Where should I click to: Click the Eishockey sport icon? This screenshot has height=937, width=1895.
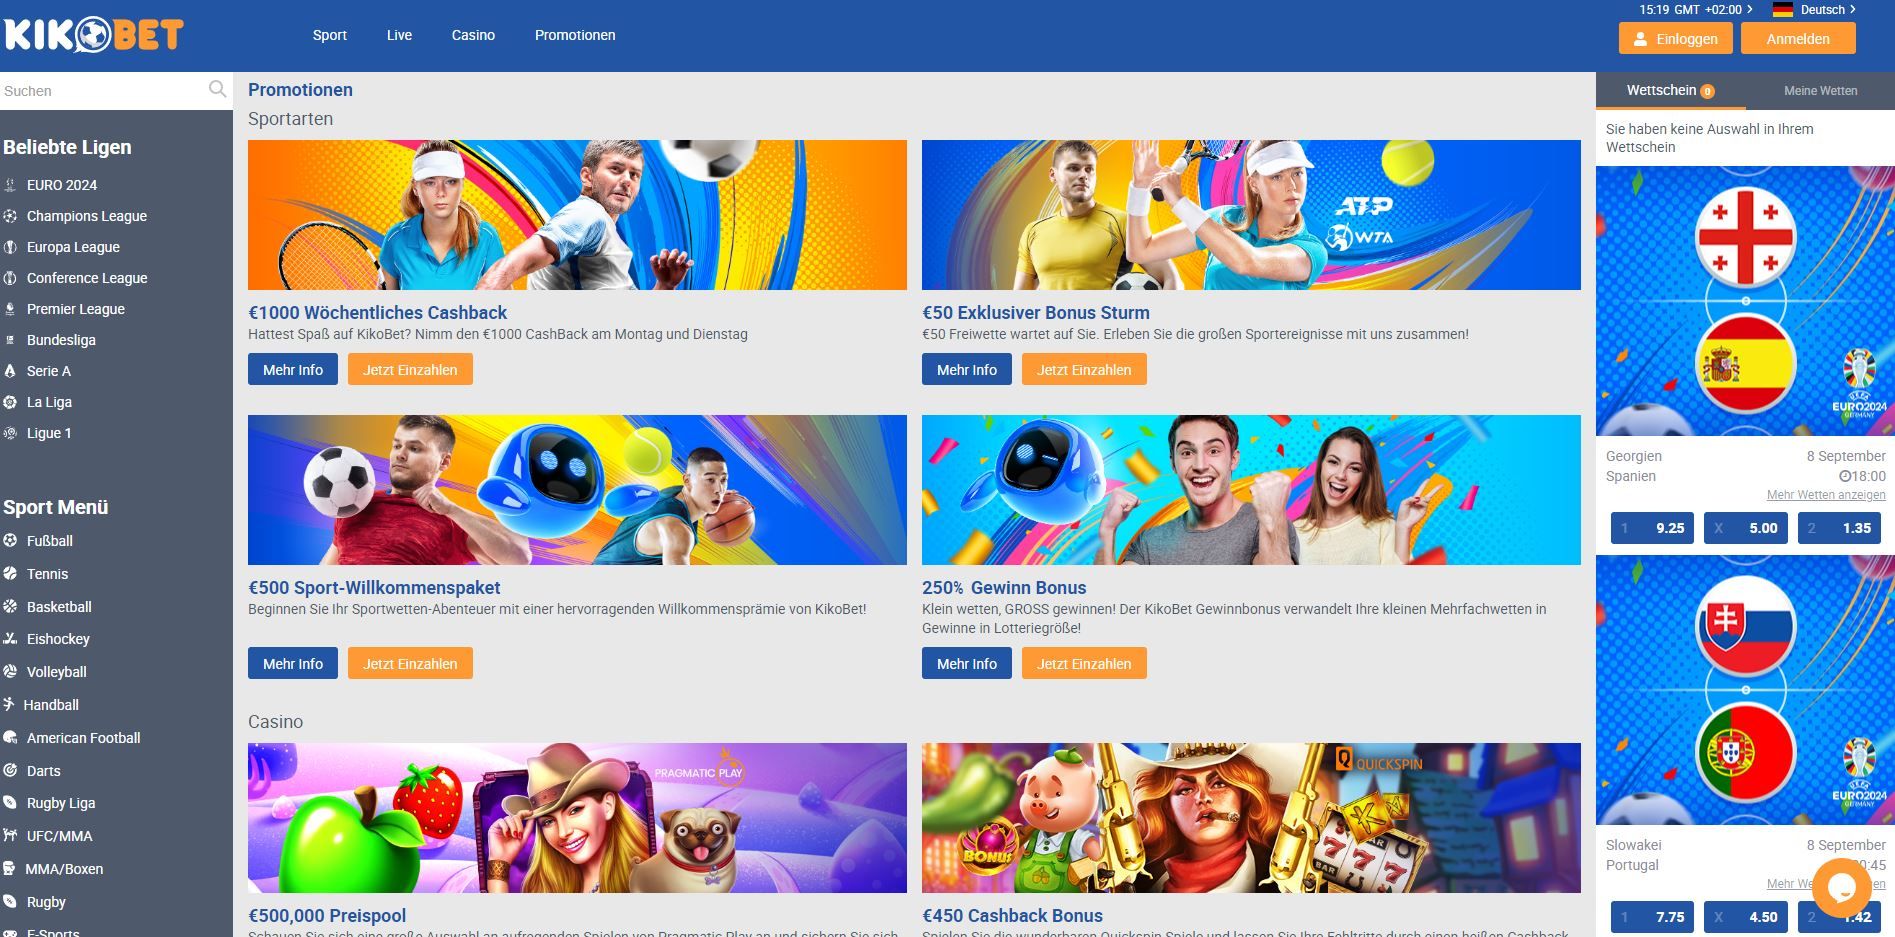click(10, 639)
